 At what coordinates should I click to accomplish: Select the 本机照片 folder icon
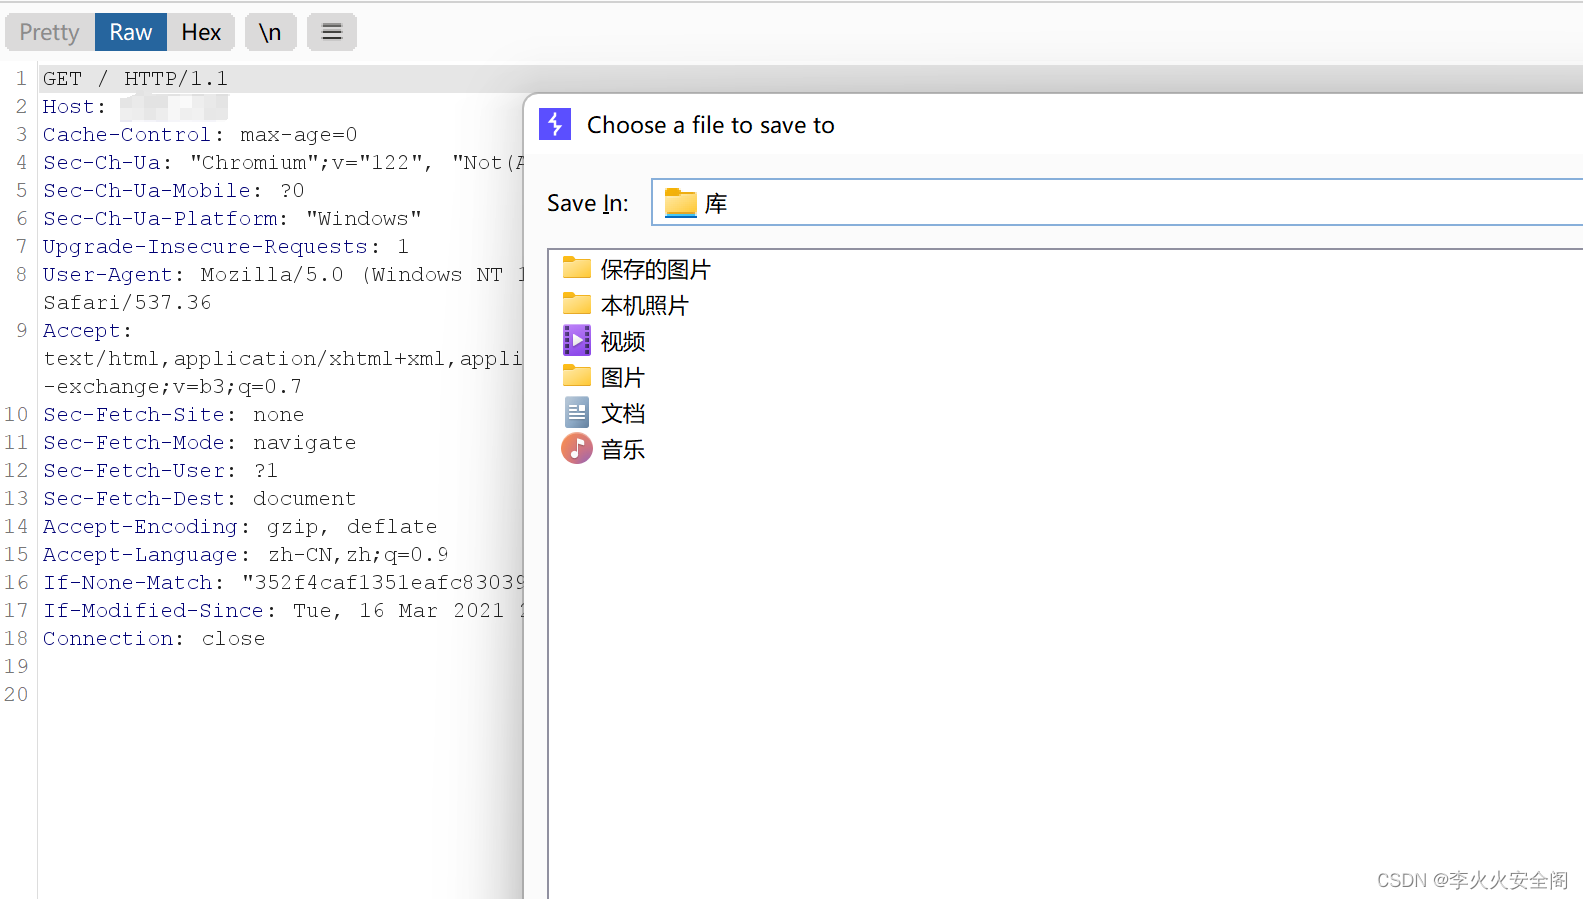click(x=577, y=304)
